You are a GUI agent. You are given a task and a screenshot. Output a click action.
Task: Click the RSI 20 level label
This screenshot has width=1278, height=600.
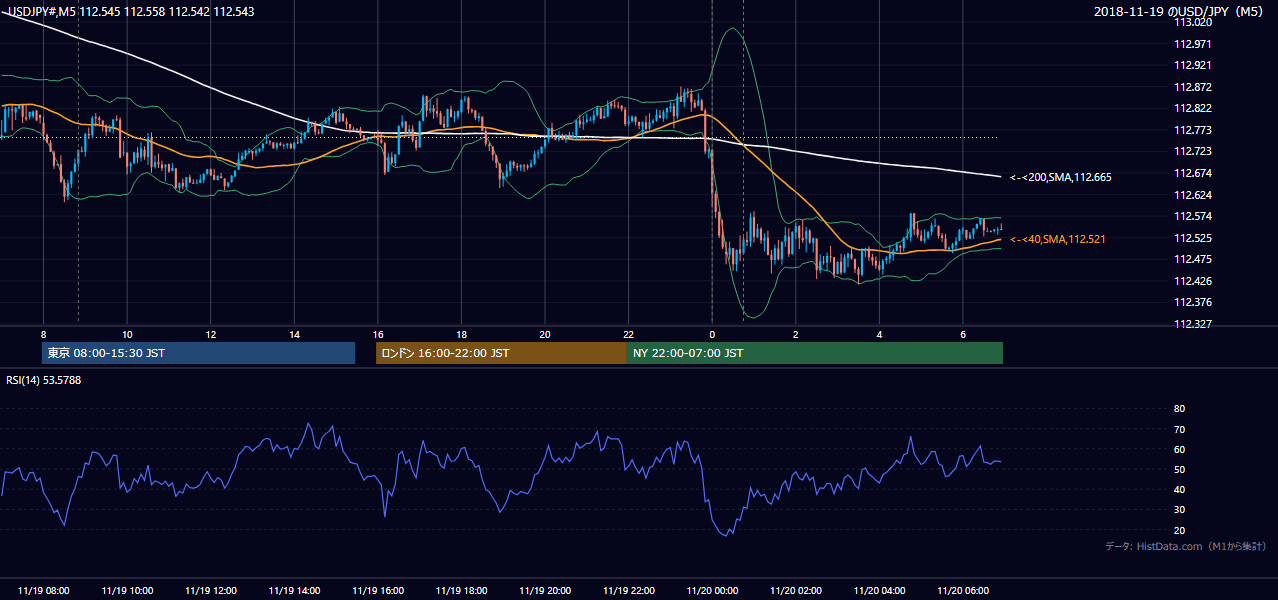1179,530
